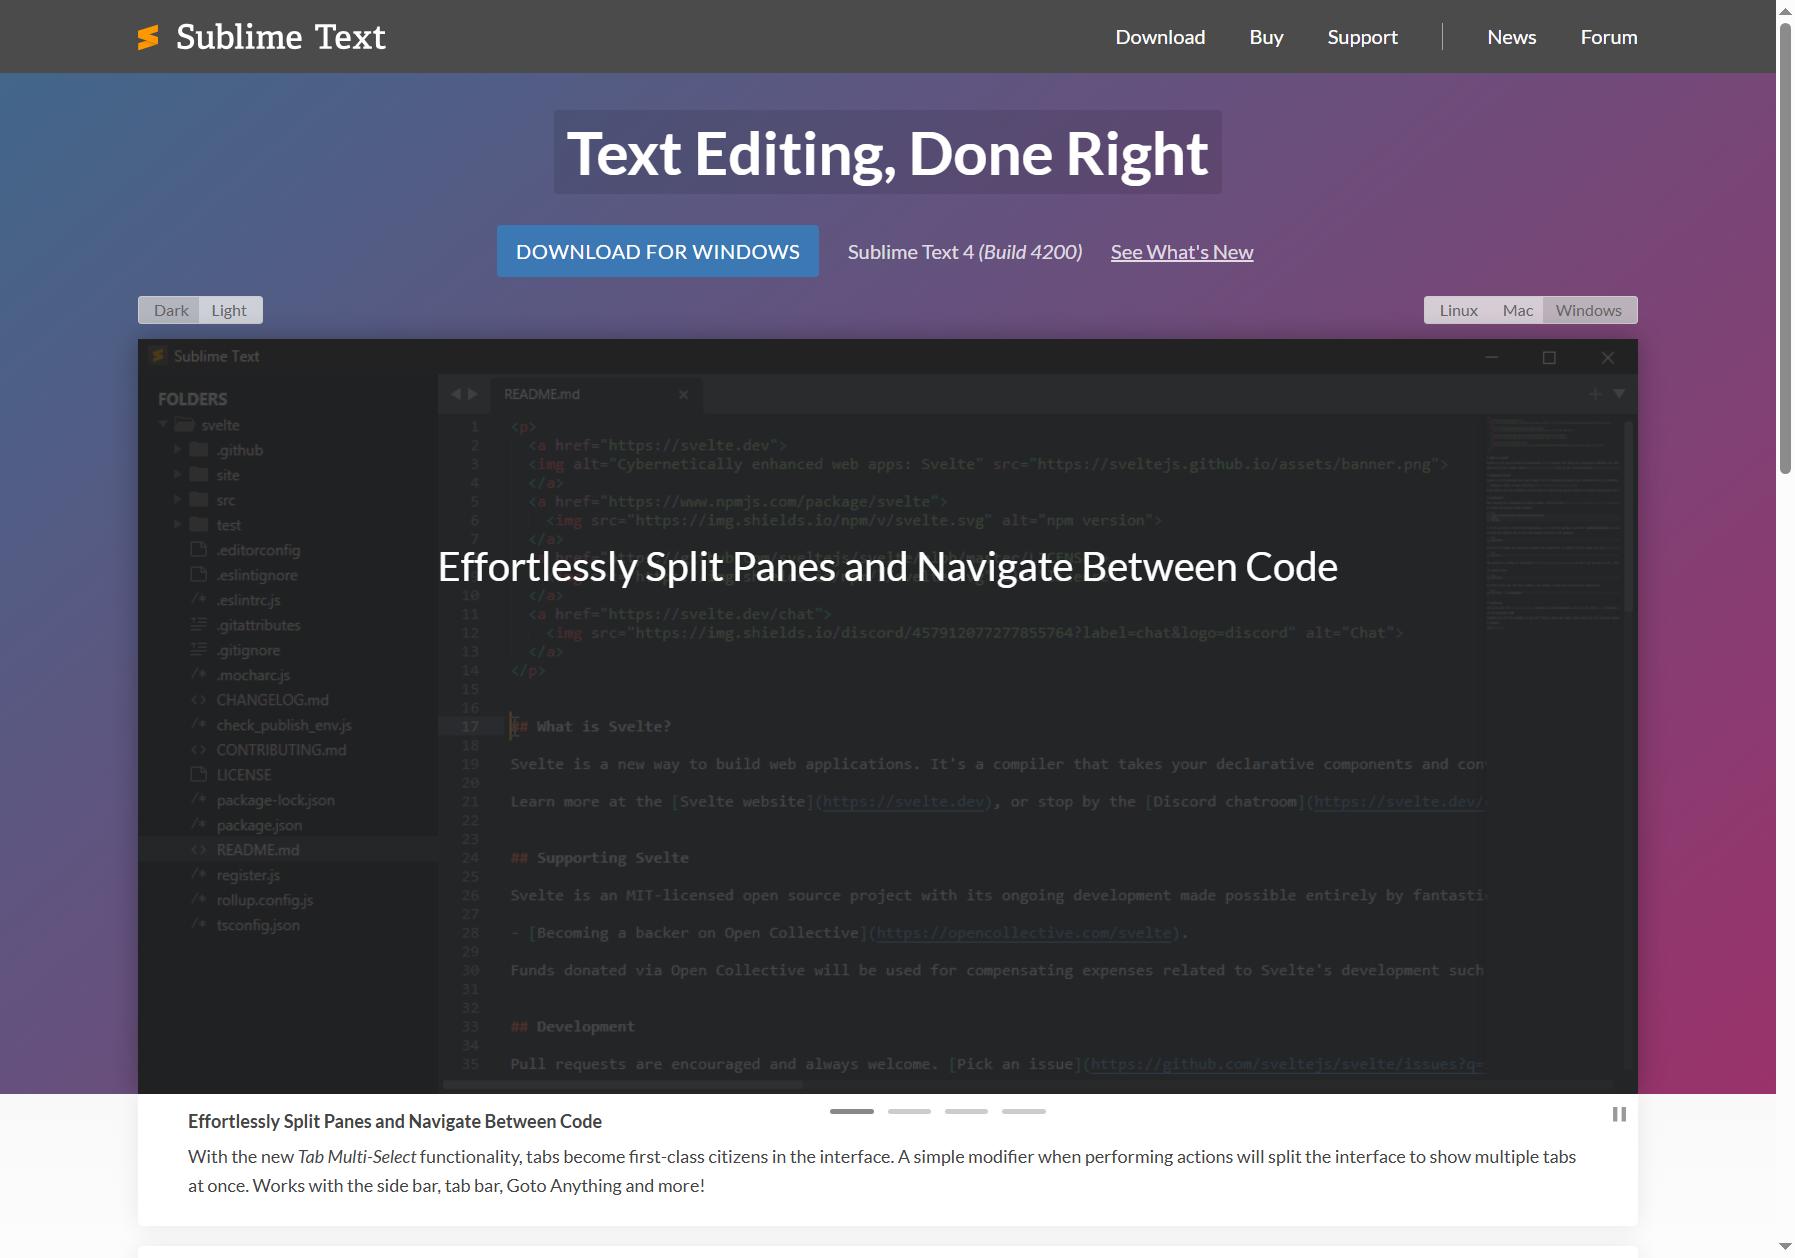The image size is (1795, 1258).
Task: Open LICENSE file in sidebar
Action: [244, 775]
